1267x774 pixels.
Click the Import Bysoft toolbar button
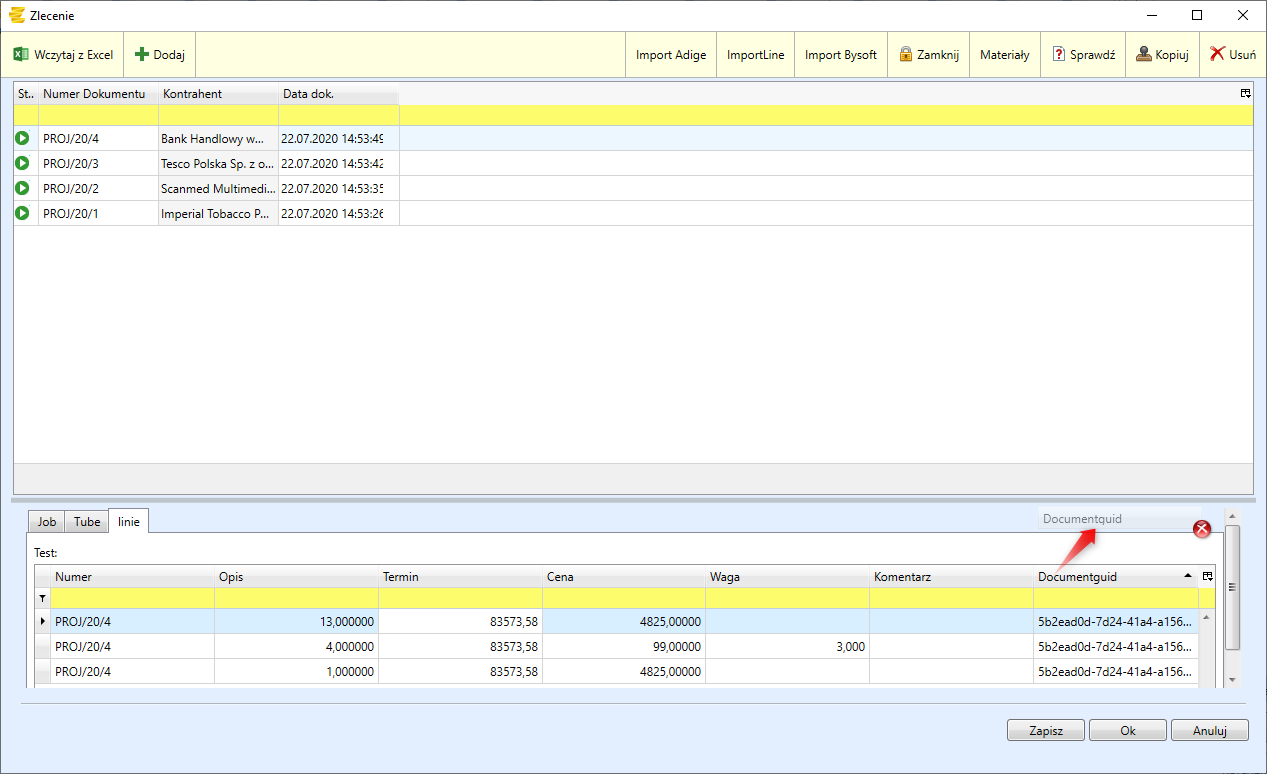point(840,55)
